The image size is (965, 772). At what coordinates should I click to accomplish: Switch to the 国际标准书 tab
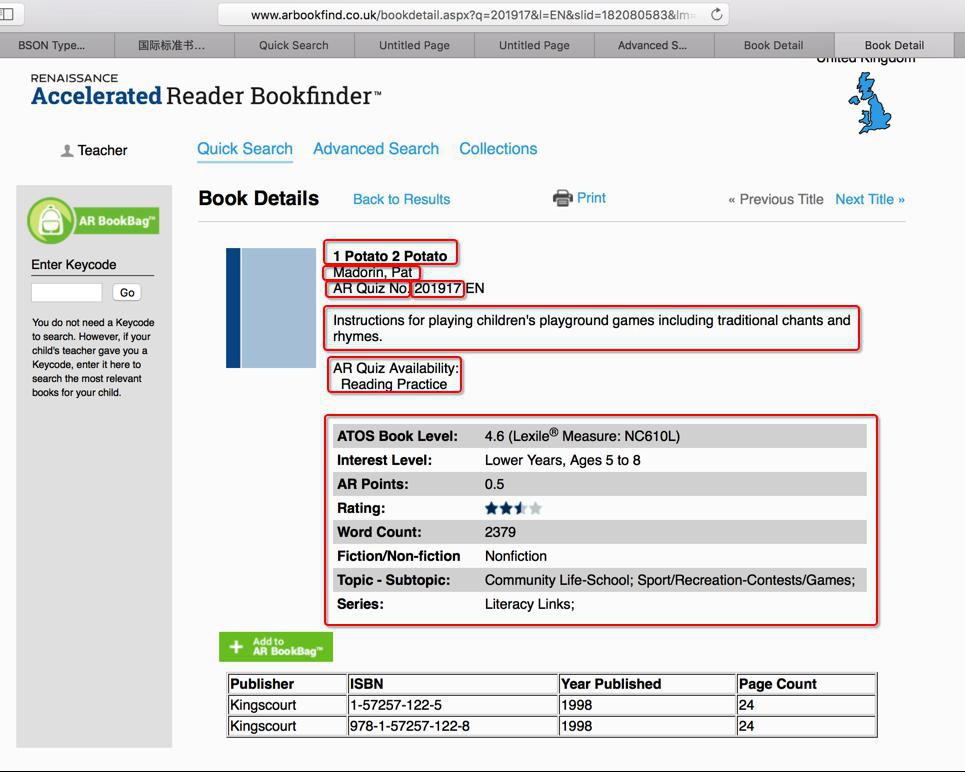174,46
